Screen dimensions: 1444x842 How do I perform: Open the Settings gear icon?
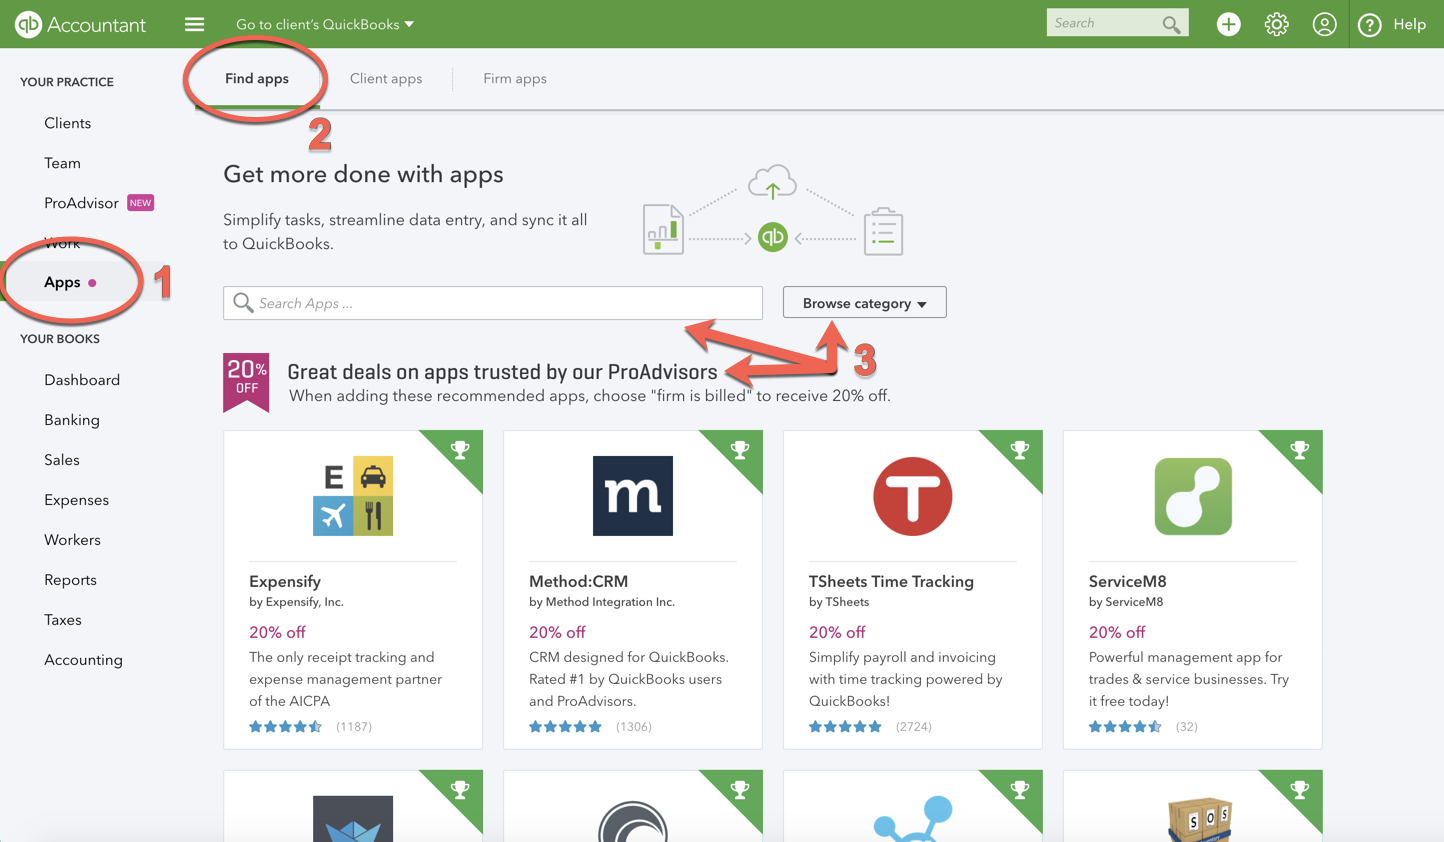coord(1276,24)
